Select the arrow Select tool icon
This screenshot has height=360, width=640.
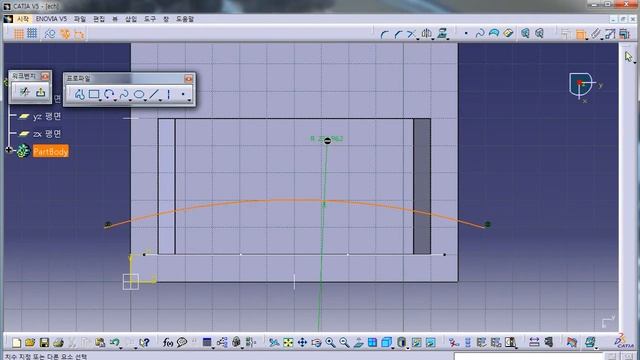point(628,57)
